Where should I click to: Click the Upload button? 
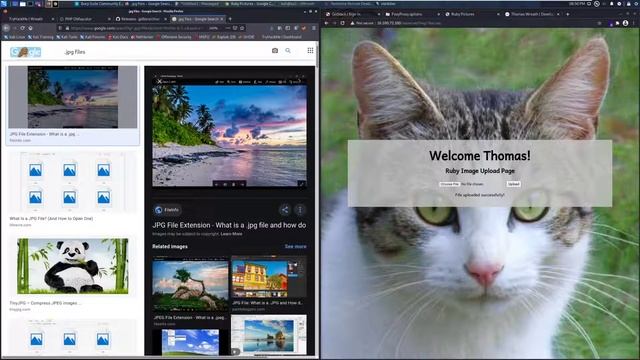pos(513,184)
